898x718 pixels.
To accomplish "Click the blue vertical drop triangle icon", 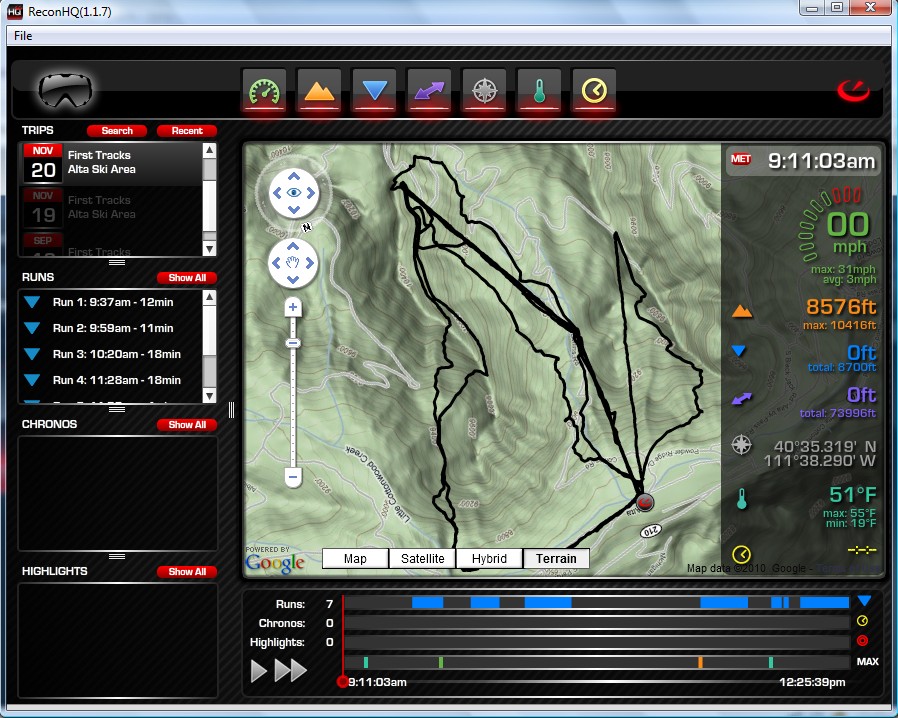I will pyautogui.click(x=374, y=91).
